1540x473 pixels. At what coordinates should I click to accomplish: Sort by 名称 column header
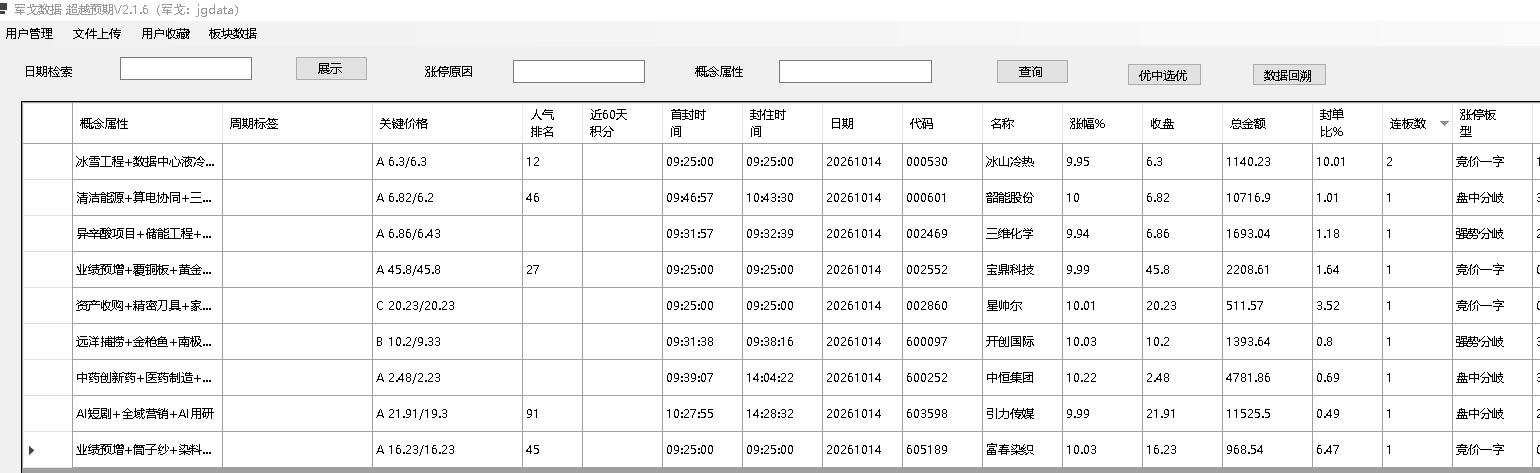1022,124
